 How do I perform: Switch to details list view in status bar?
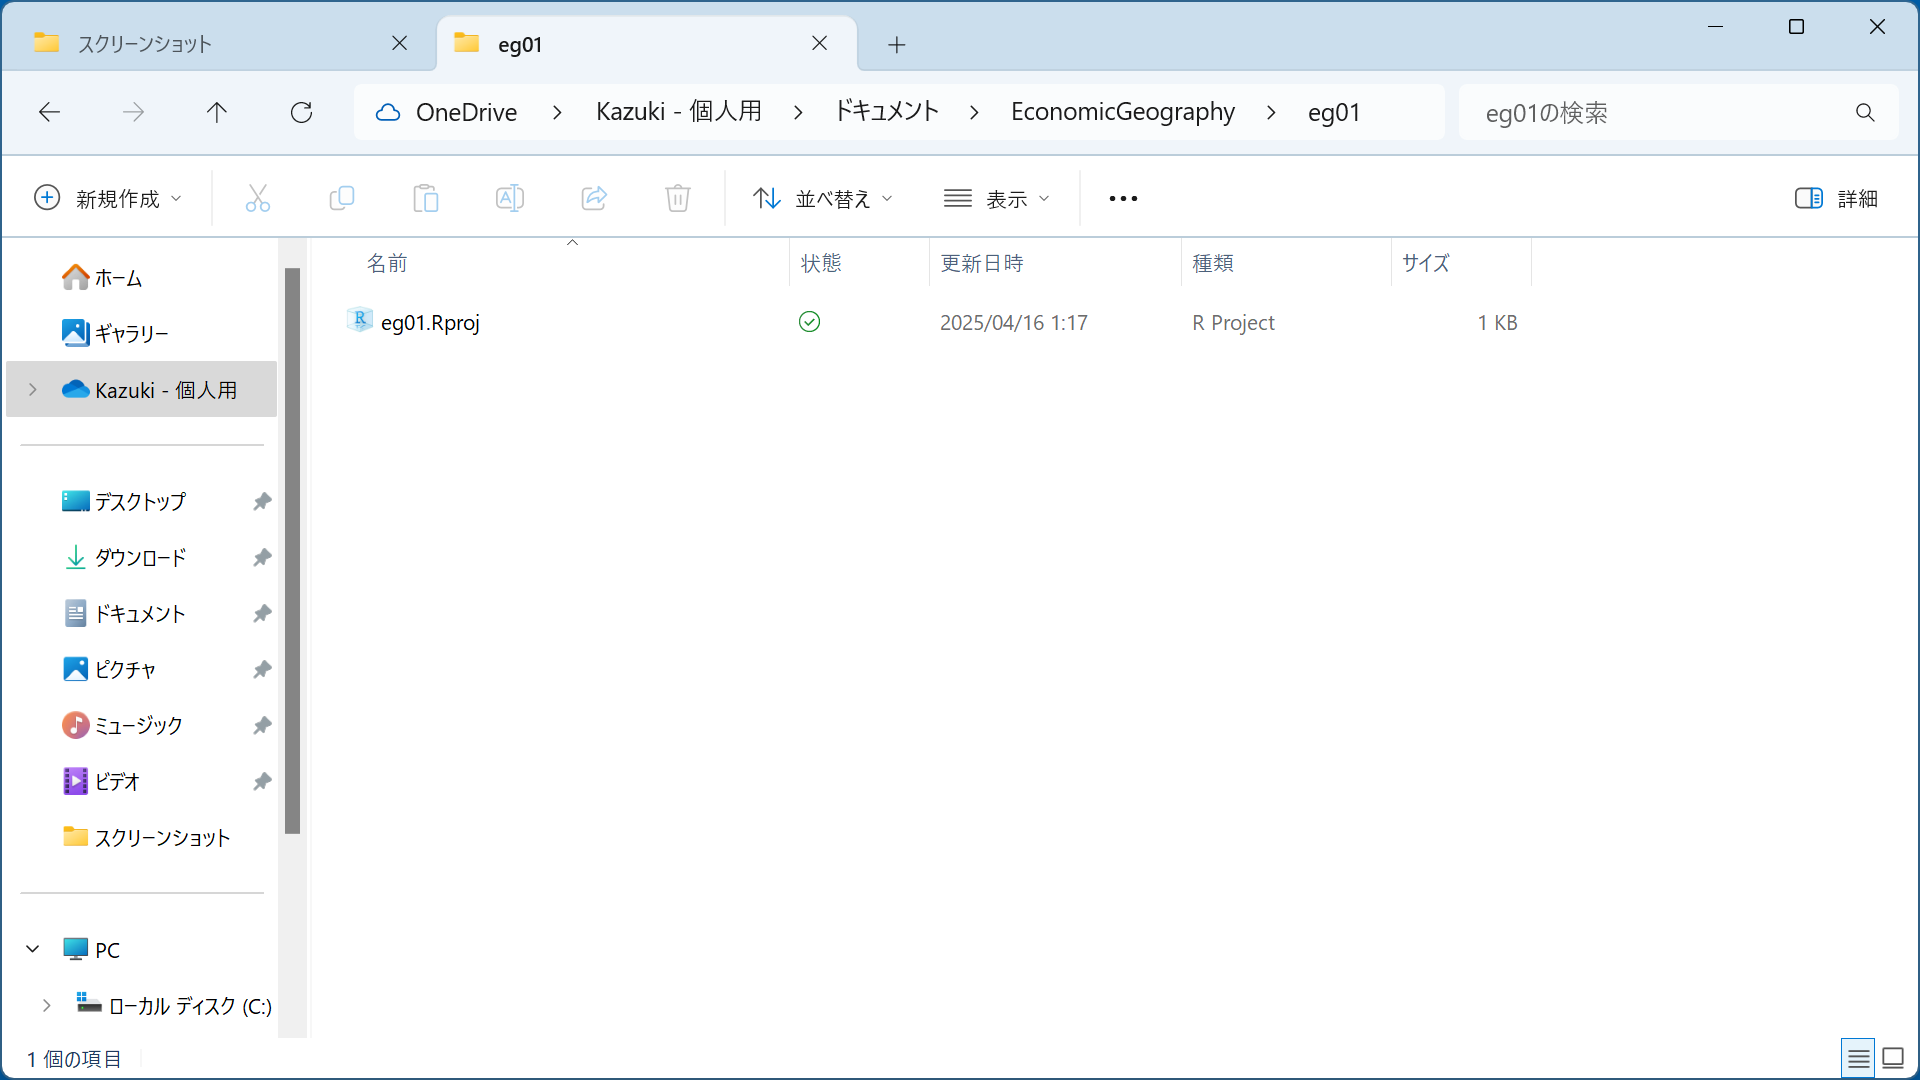[x=1858, y=1058]
